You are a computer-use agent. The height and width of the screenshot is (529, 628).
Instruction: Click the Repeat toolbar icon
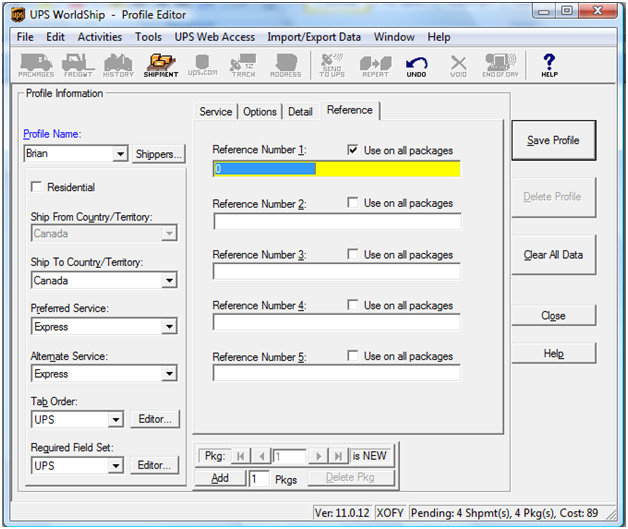tap(375, 65)
